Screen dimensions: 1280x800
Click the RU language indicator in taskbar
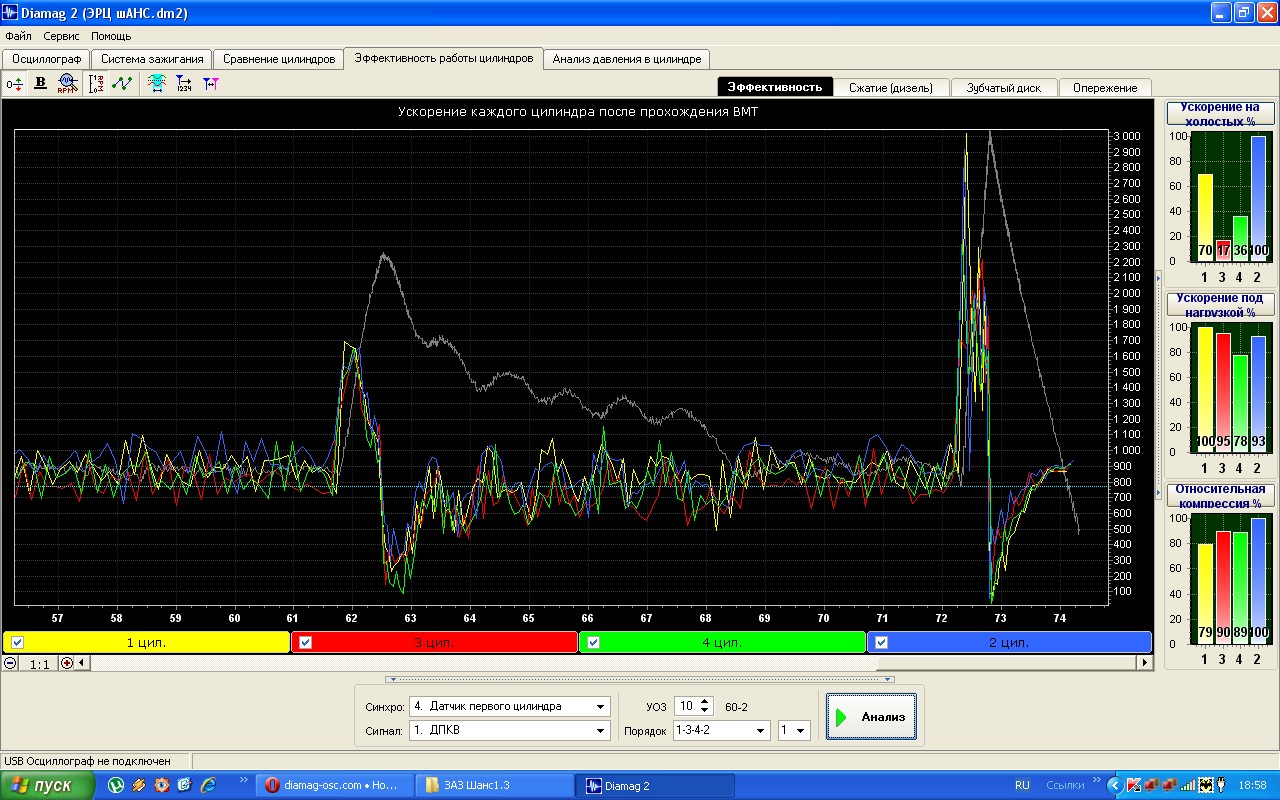pyautogui.click(x=1022, y=786)
